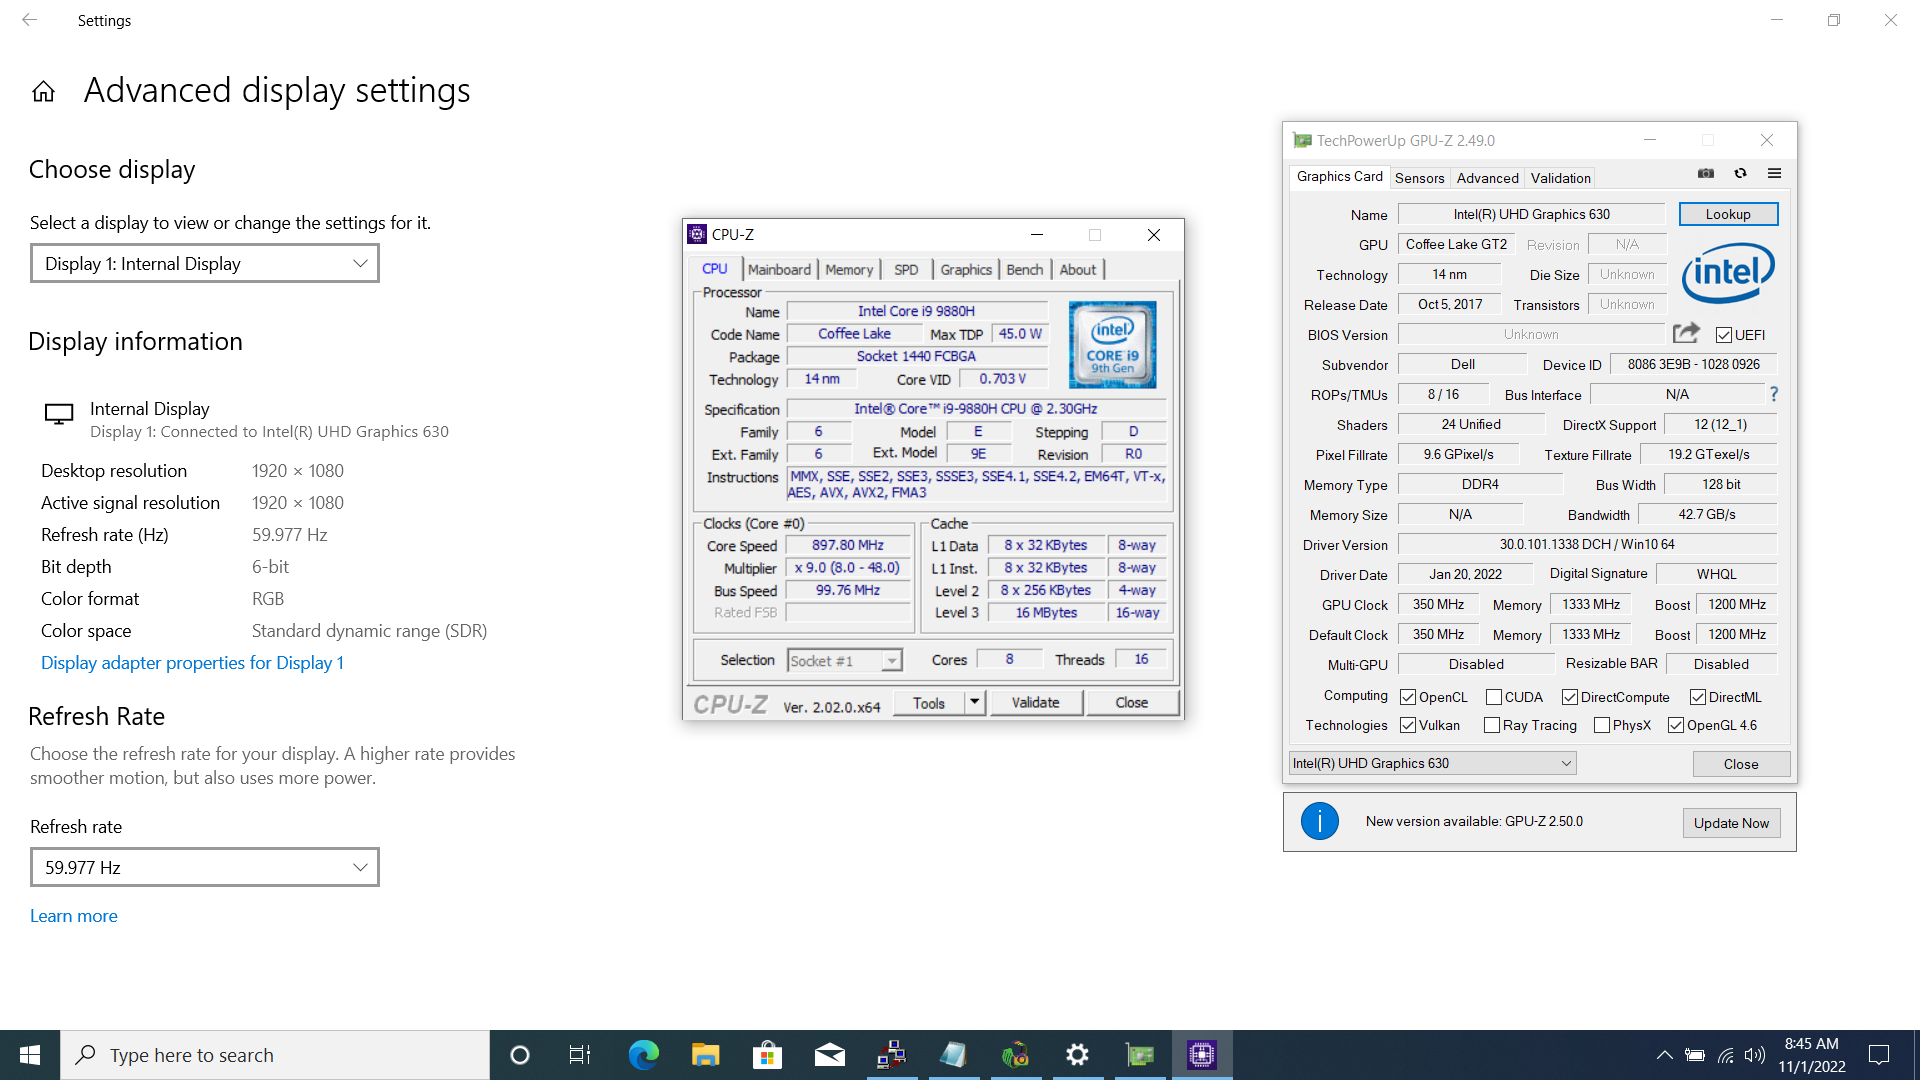1920x1080 pixels.
Task: Click the Validate button in CPU-Z
Action: [x=1035, y=702]
